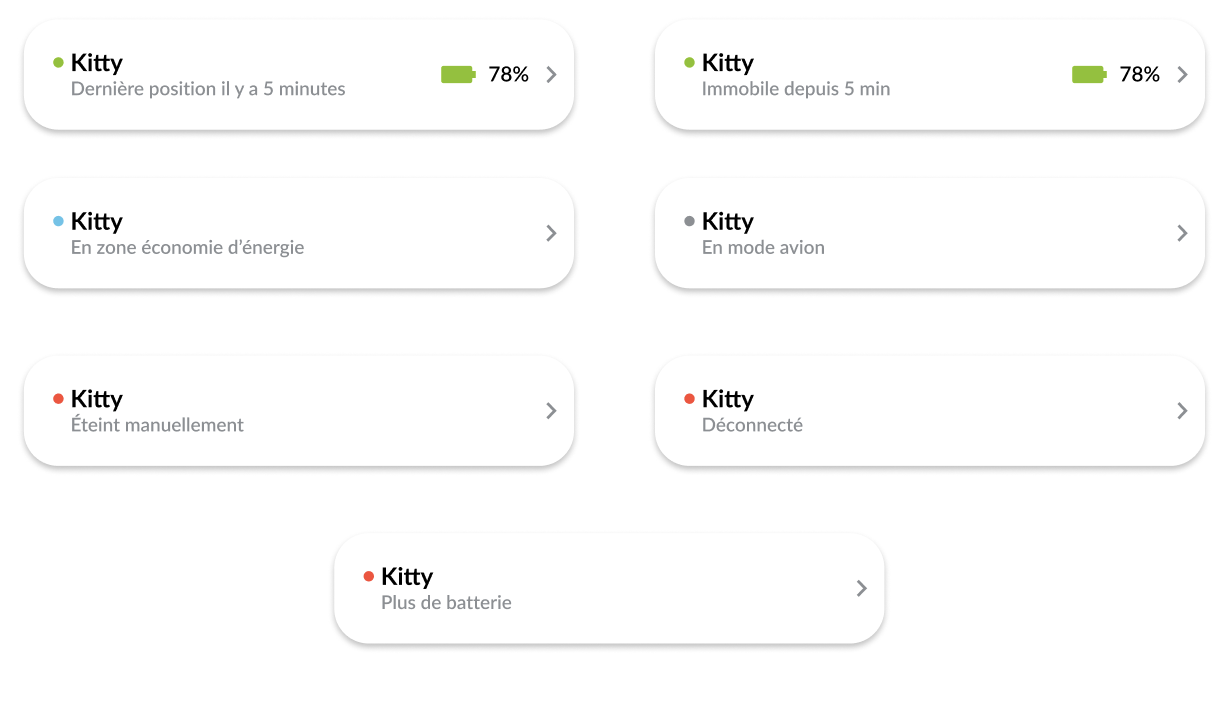Image resolution: width=1228 pixels, height=708 pixels.
Task: Open chevron on 'En mode avion' card
Action: tap(1182, 233)
